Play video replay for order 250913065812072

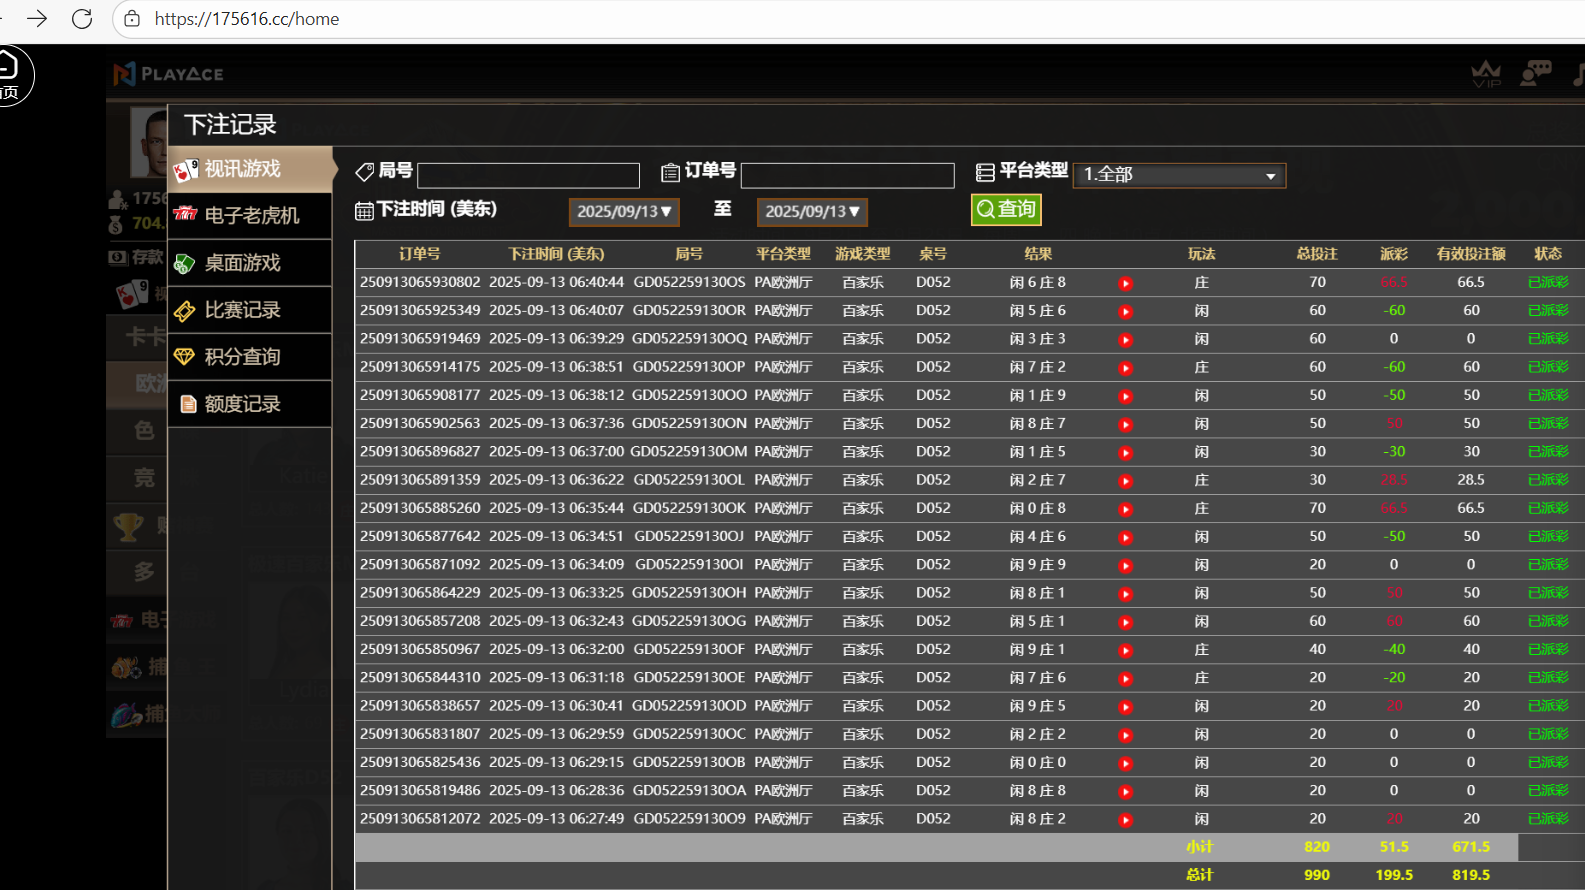click(1125, 820)
